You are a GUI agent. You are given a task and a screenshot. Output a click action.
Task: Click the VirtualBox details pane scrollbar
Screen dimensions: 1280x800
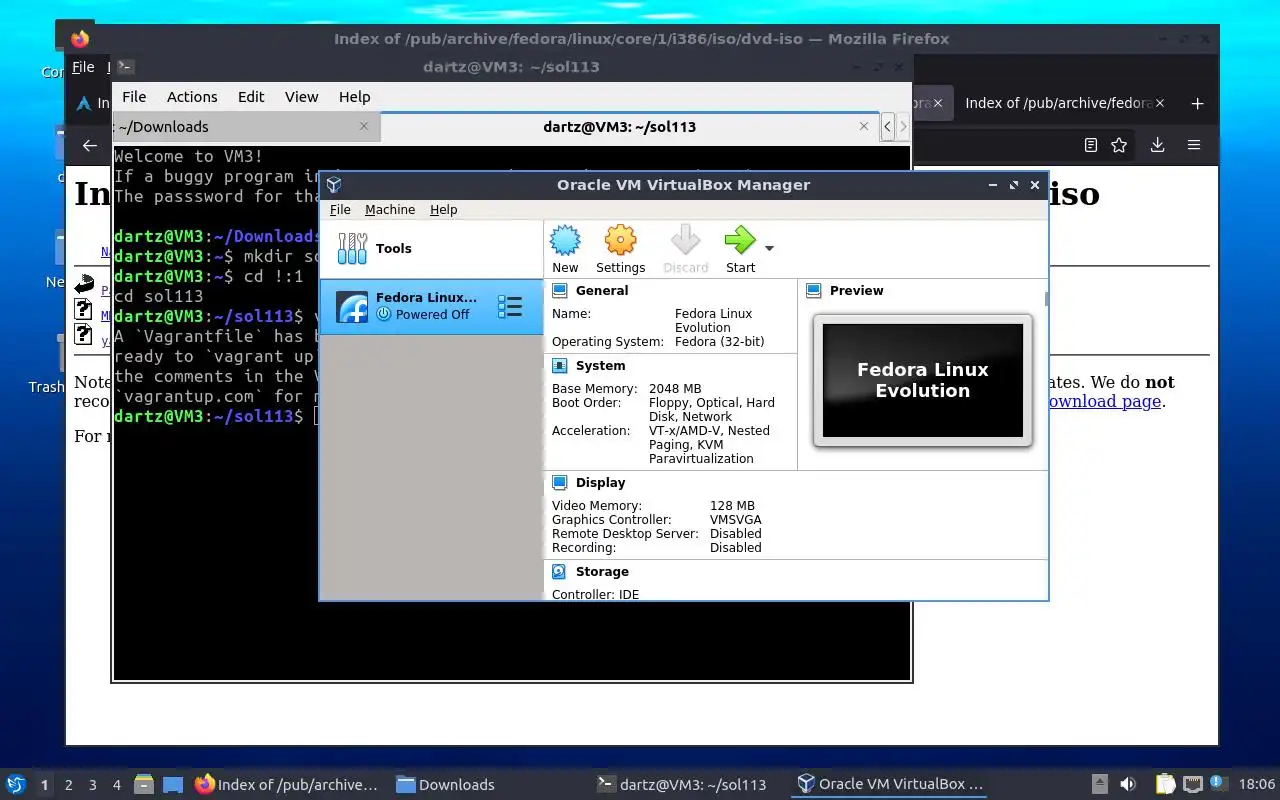[x=1046, y=300]
